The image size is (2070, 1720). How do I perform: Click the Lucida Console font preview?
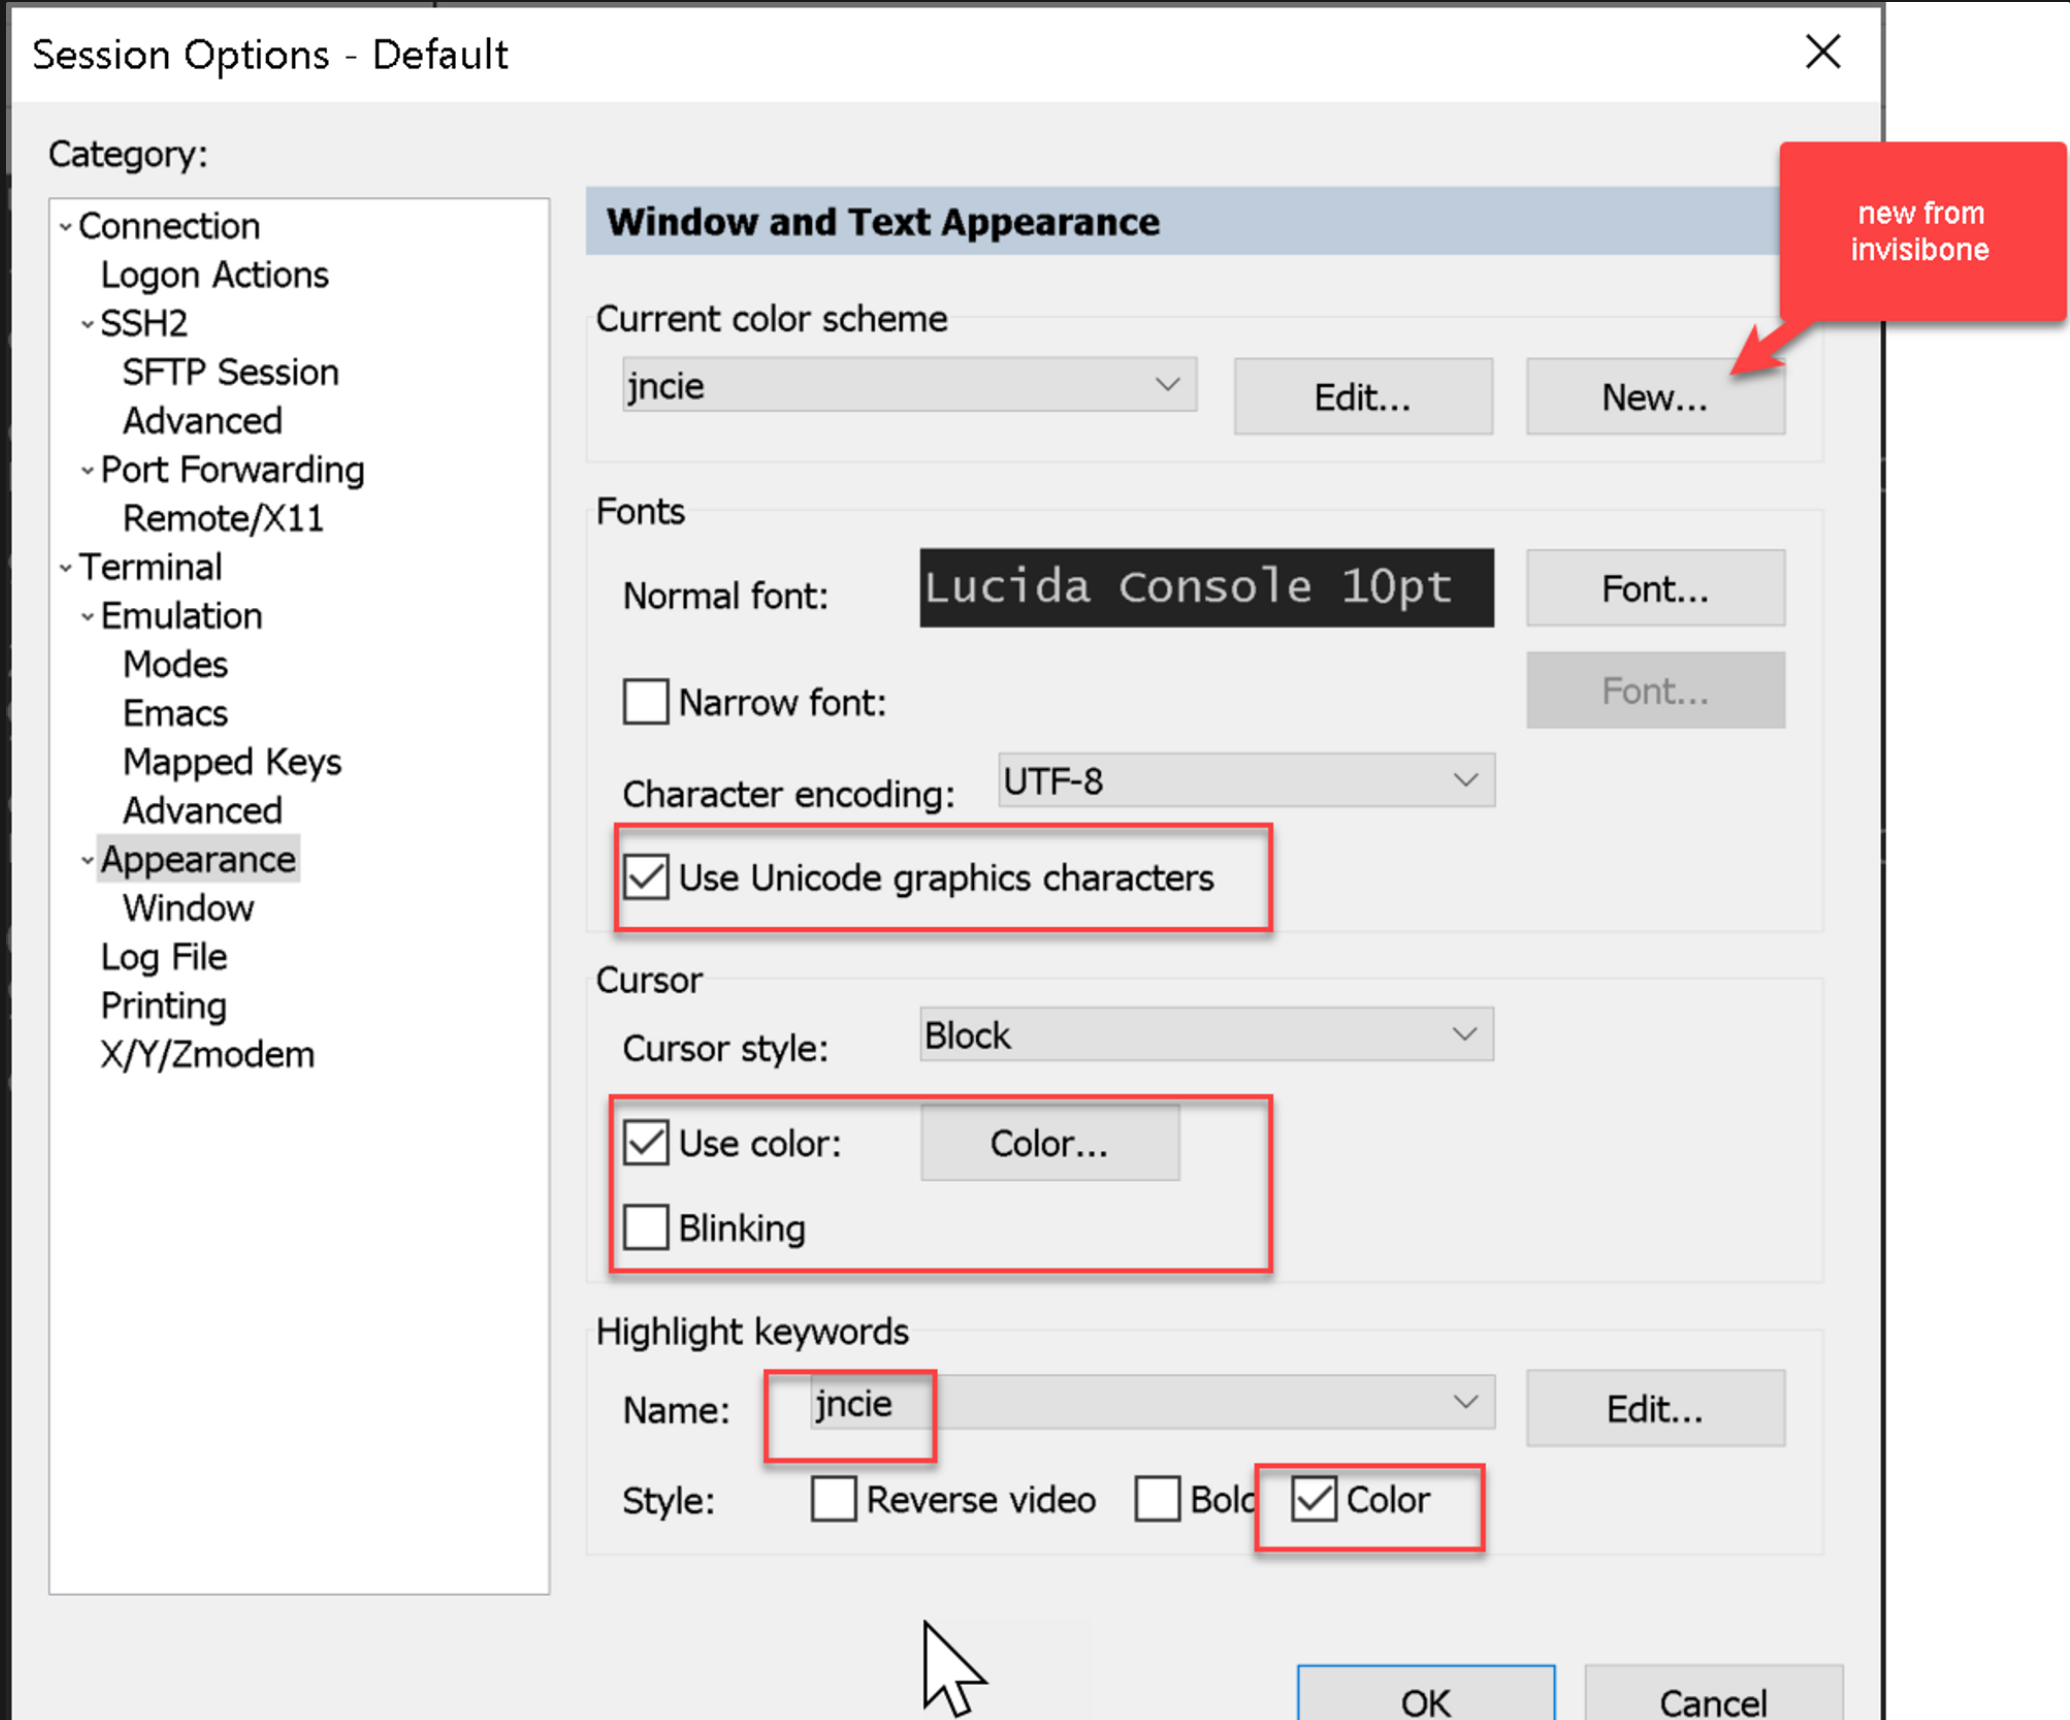1206,588
